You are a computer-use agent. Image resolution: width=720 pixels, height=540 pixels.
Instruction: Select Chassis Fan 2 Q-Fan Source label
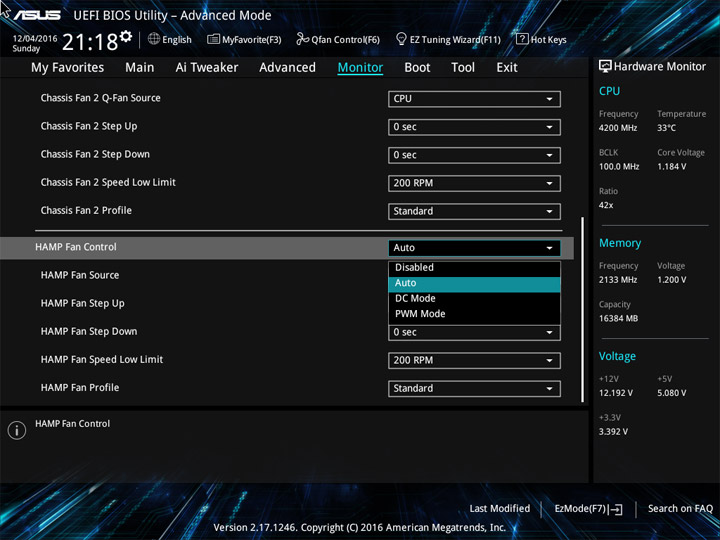(101, 98)
